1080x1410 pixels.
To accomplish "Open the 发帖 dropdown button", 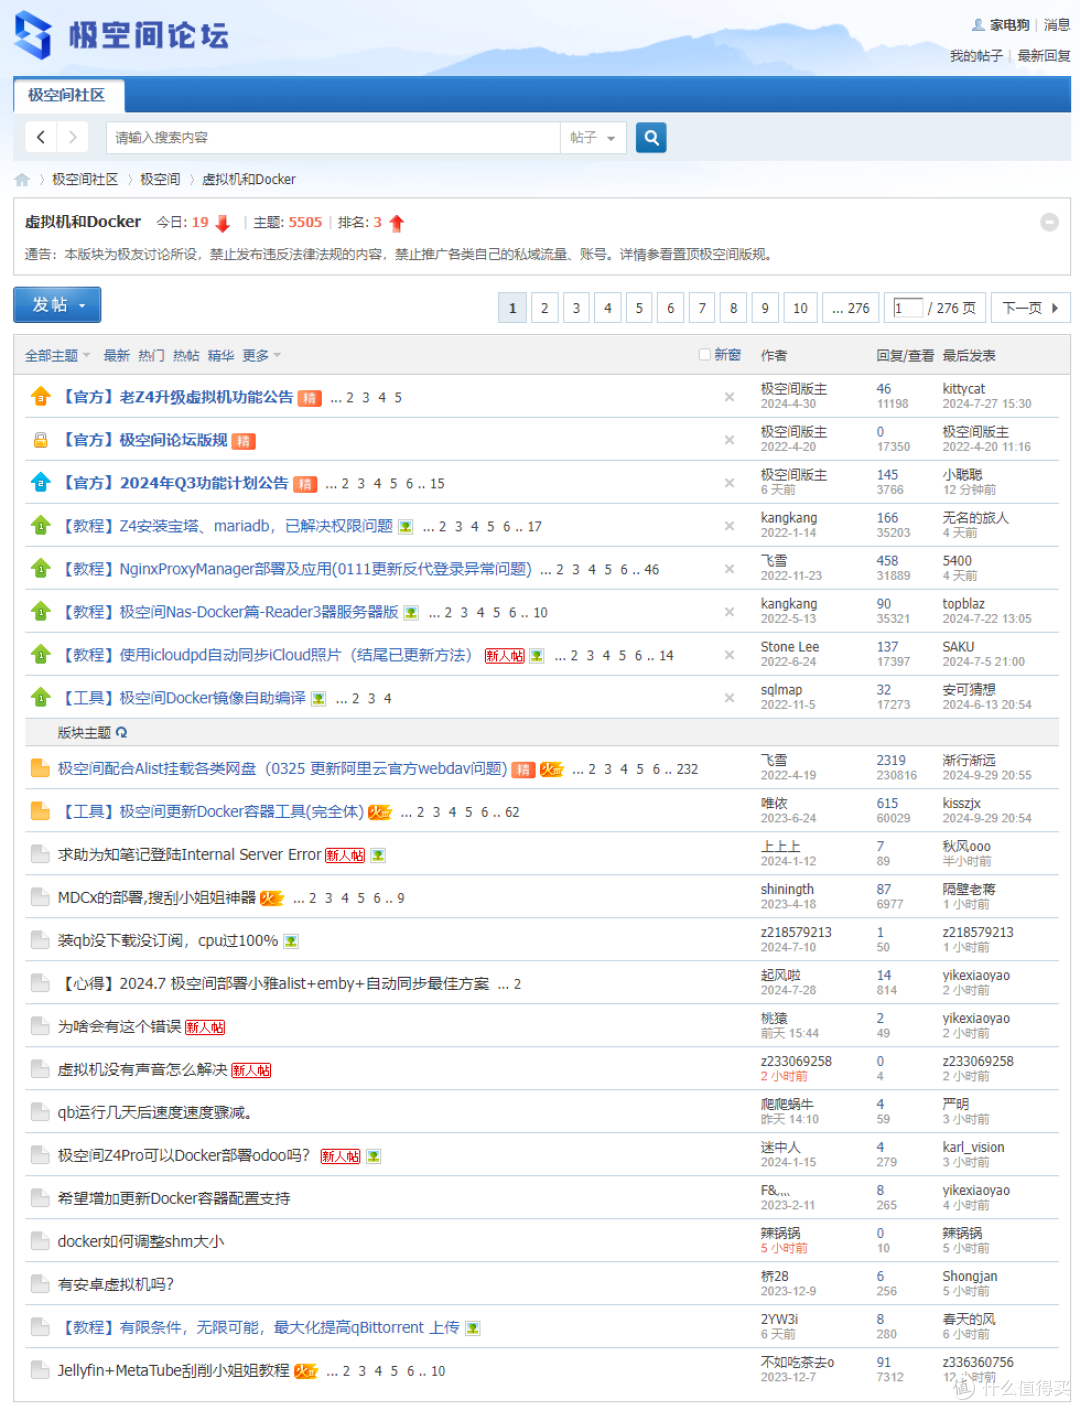I will (x=57, y=304).
